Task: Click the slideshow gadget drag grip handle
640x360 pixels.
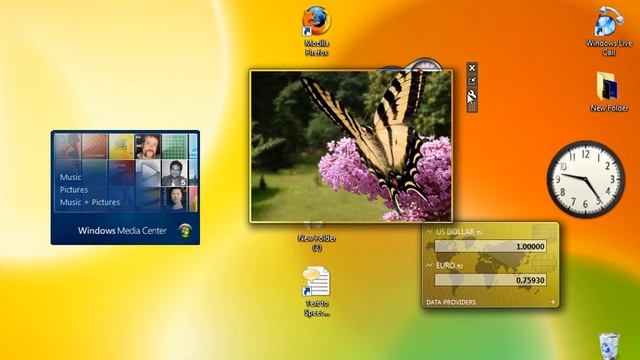Action: (472, 107)
